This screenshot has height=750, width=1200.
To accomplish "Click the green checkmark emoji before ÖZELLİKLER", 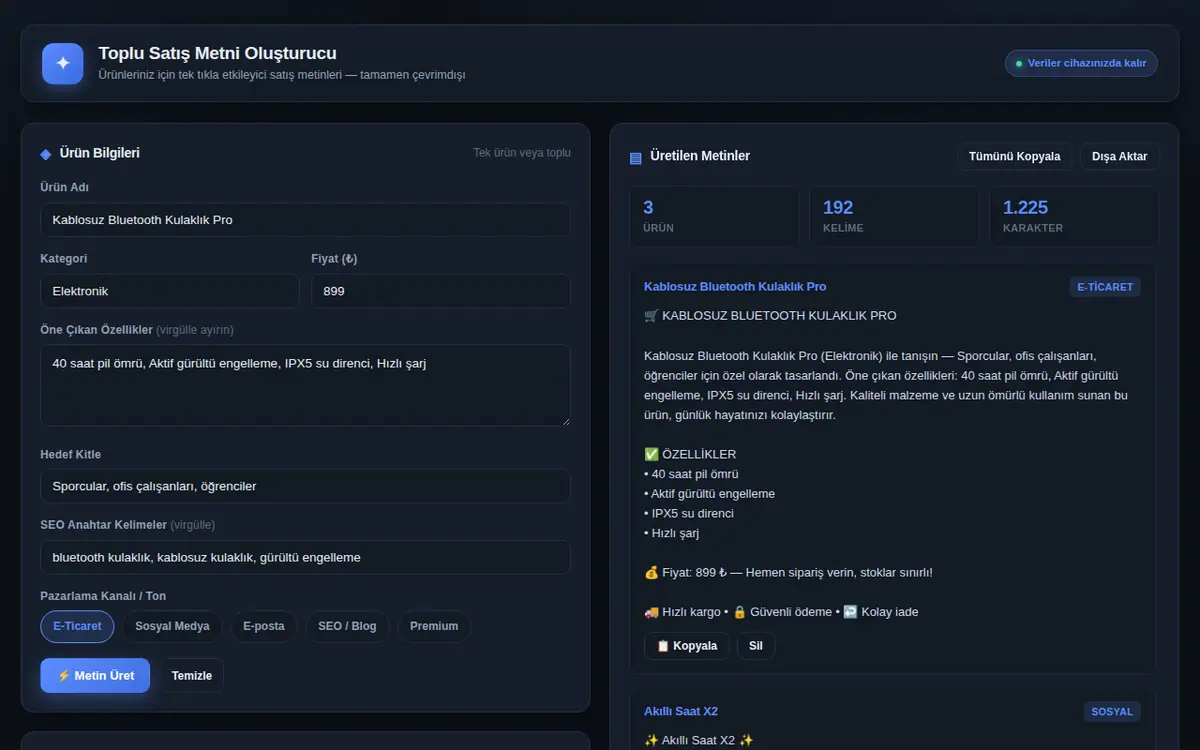I will pos(651,454).
